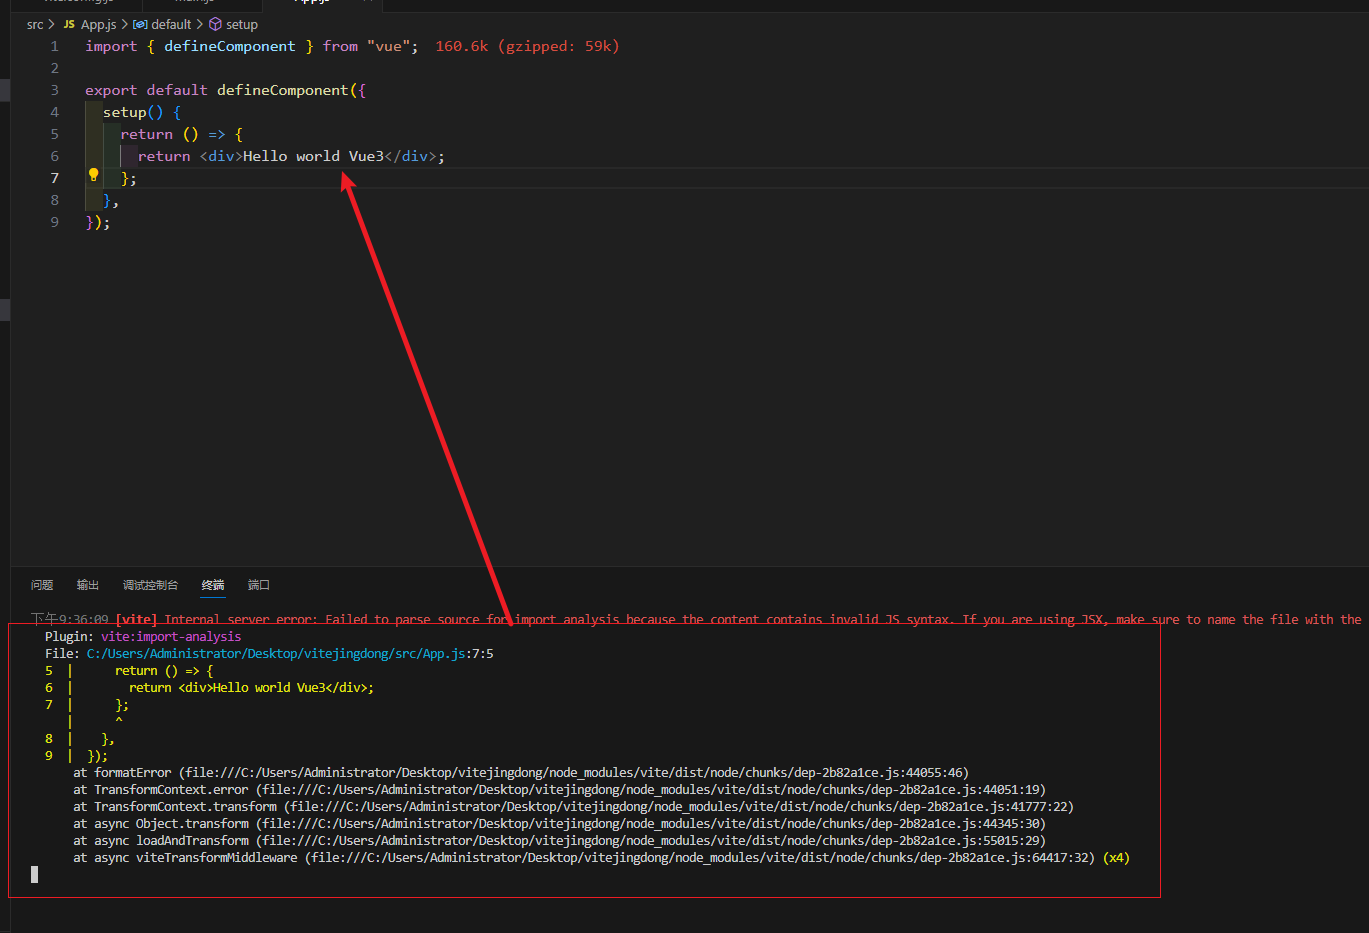Open the TransformContext.error stack trace link
Viewport: 1369px width, 933px height.
(648, 789)
